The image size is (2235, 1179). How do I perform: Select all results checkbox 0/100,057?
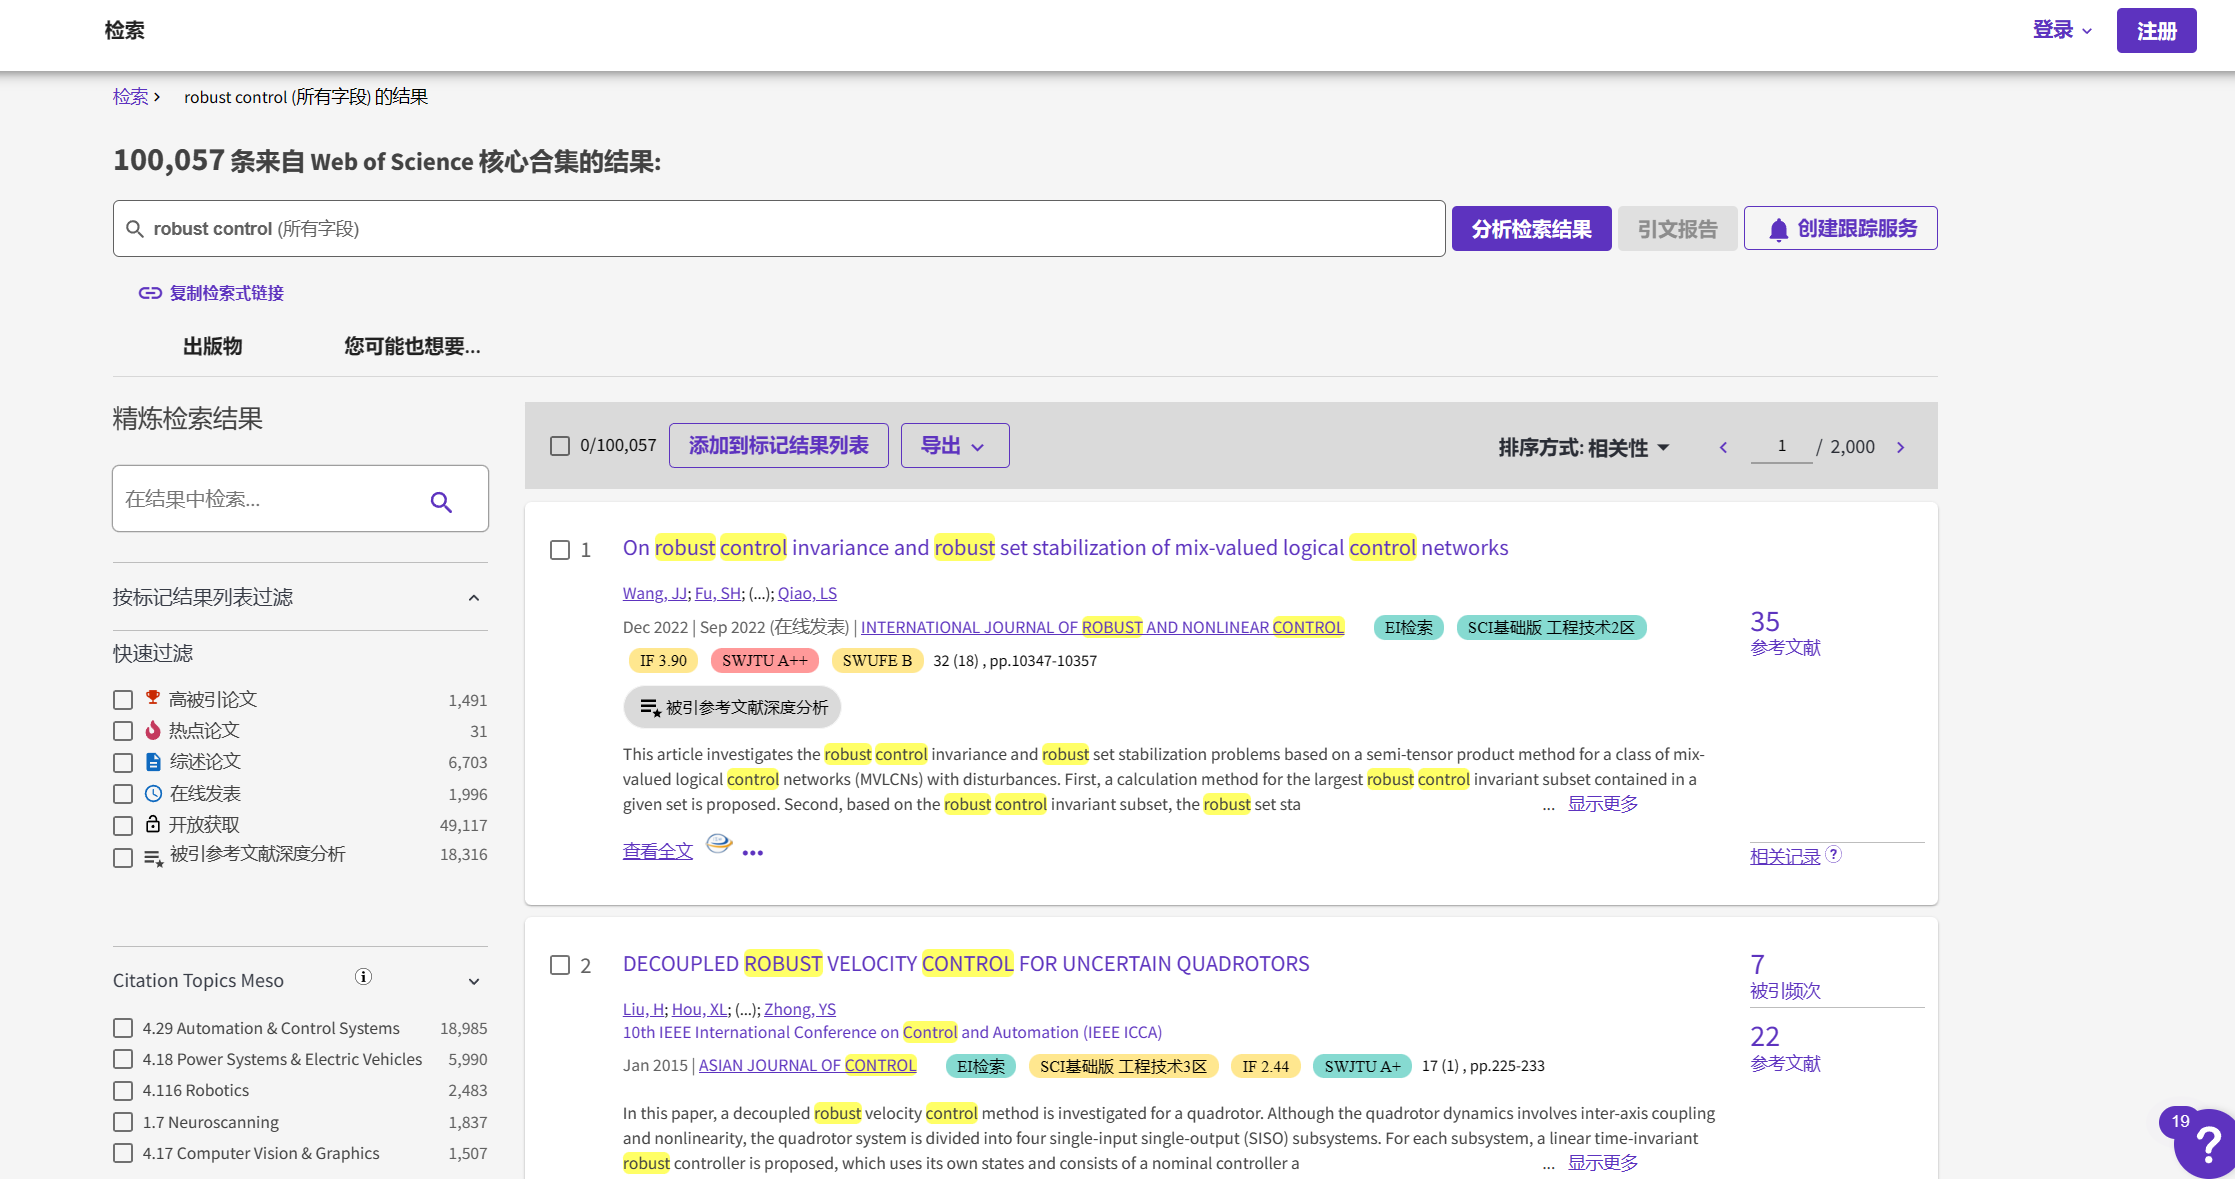click(x=560, y=446)
